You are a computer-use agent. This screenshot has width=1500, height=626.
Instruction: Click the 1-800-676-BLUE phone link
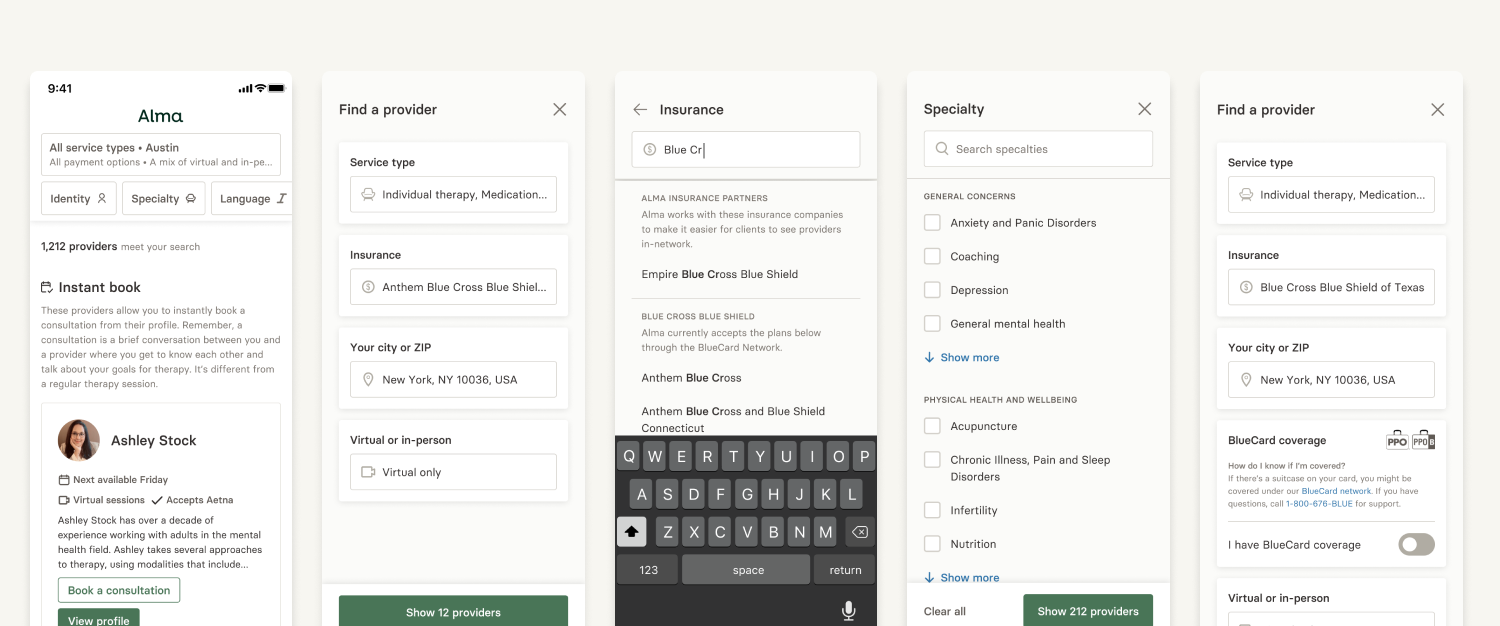1319,503
